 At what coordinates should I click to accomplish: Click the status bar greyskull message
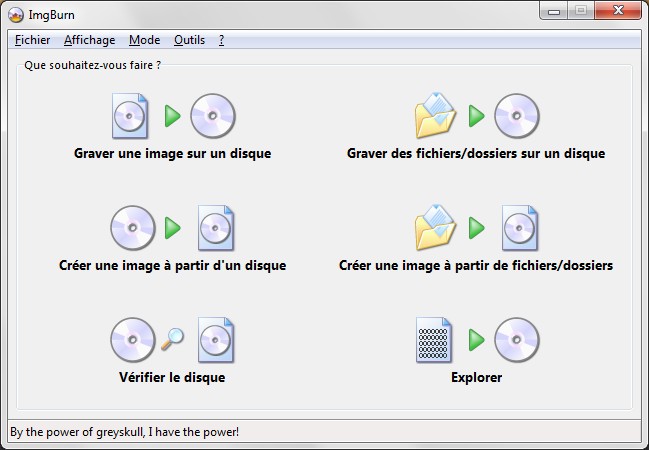tap(125, 432)
